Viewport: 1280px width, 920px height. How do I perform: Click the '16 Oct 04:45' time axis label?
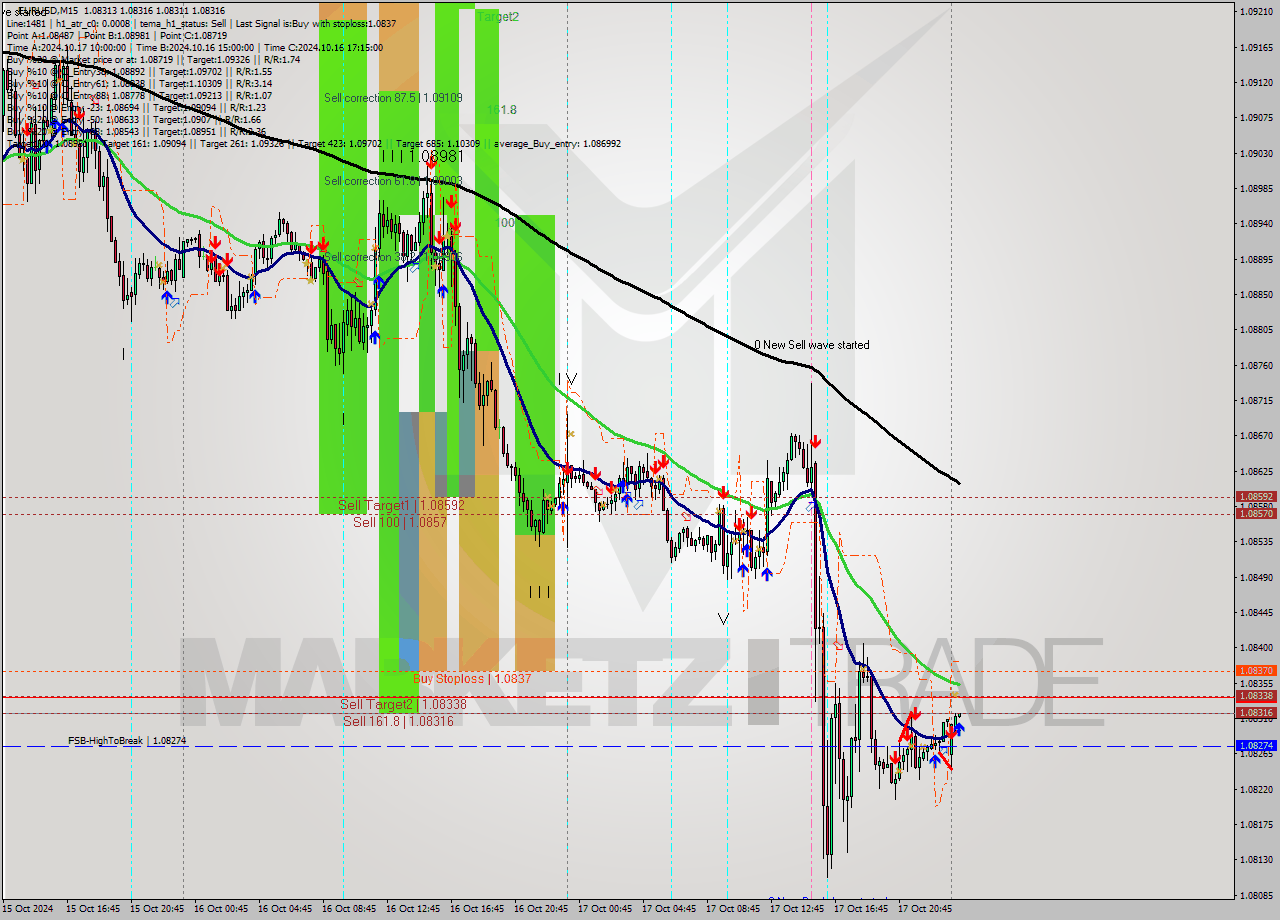[x=285, y=909]
